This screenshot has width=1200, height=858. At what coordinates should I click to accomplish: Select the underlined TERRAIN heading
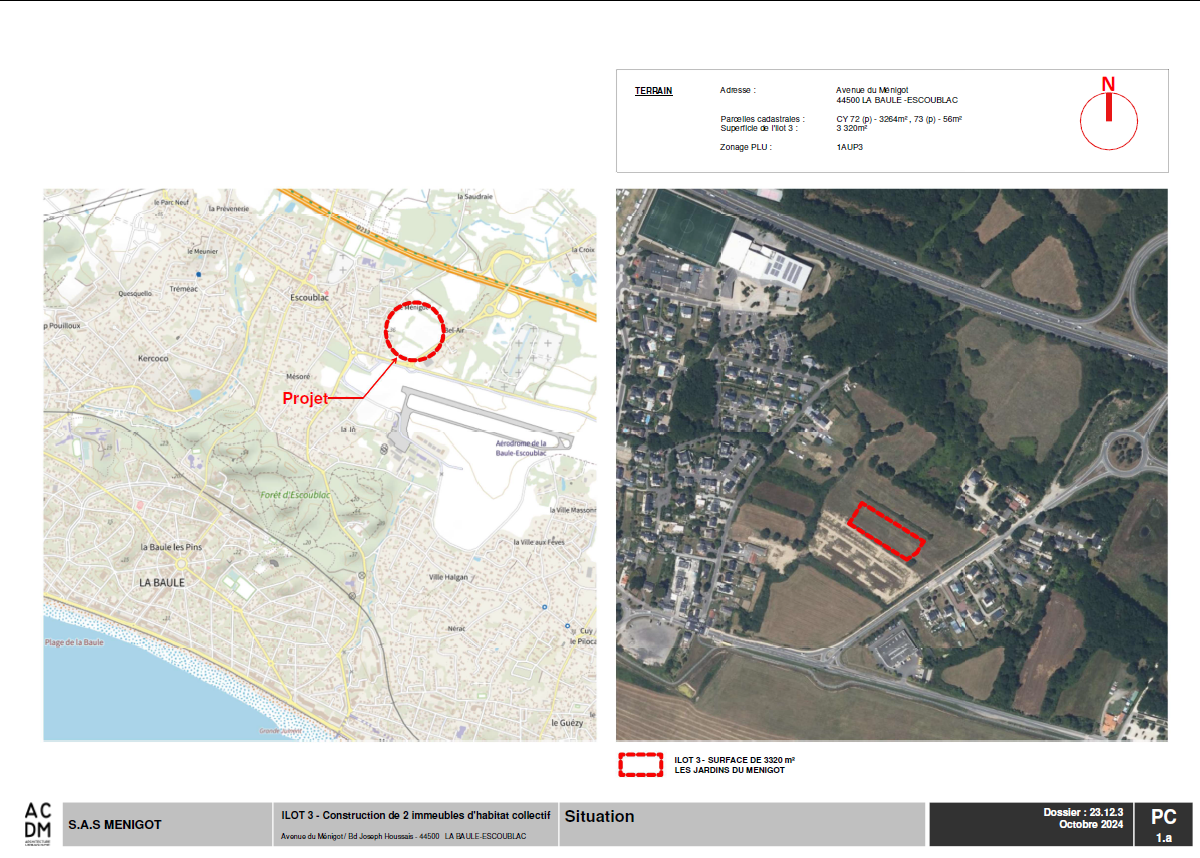(653, 91)
